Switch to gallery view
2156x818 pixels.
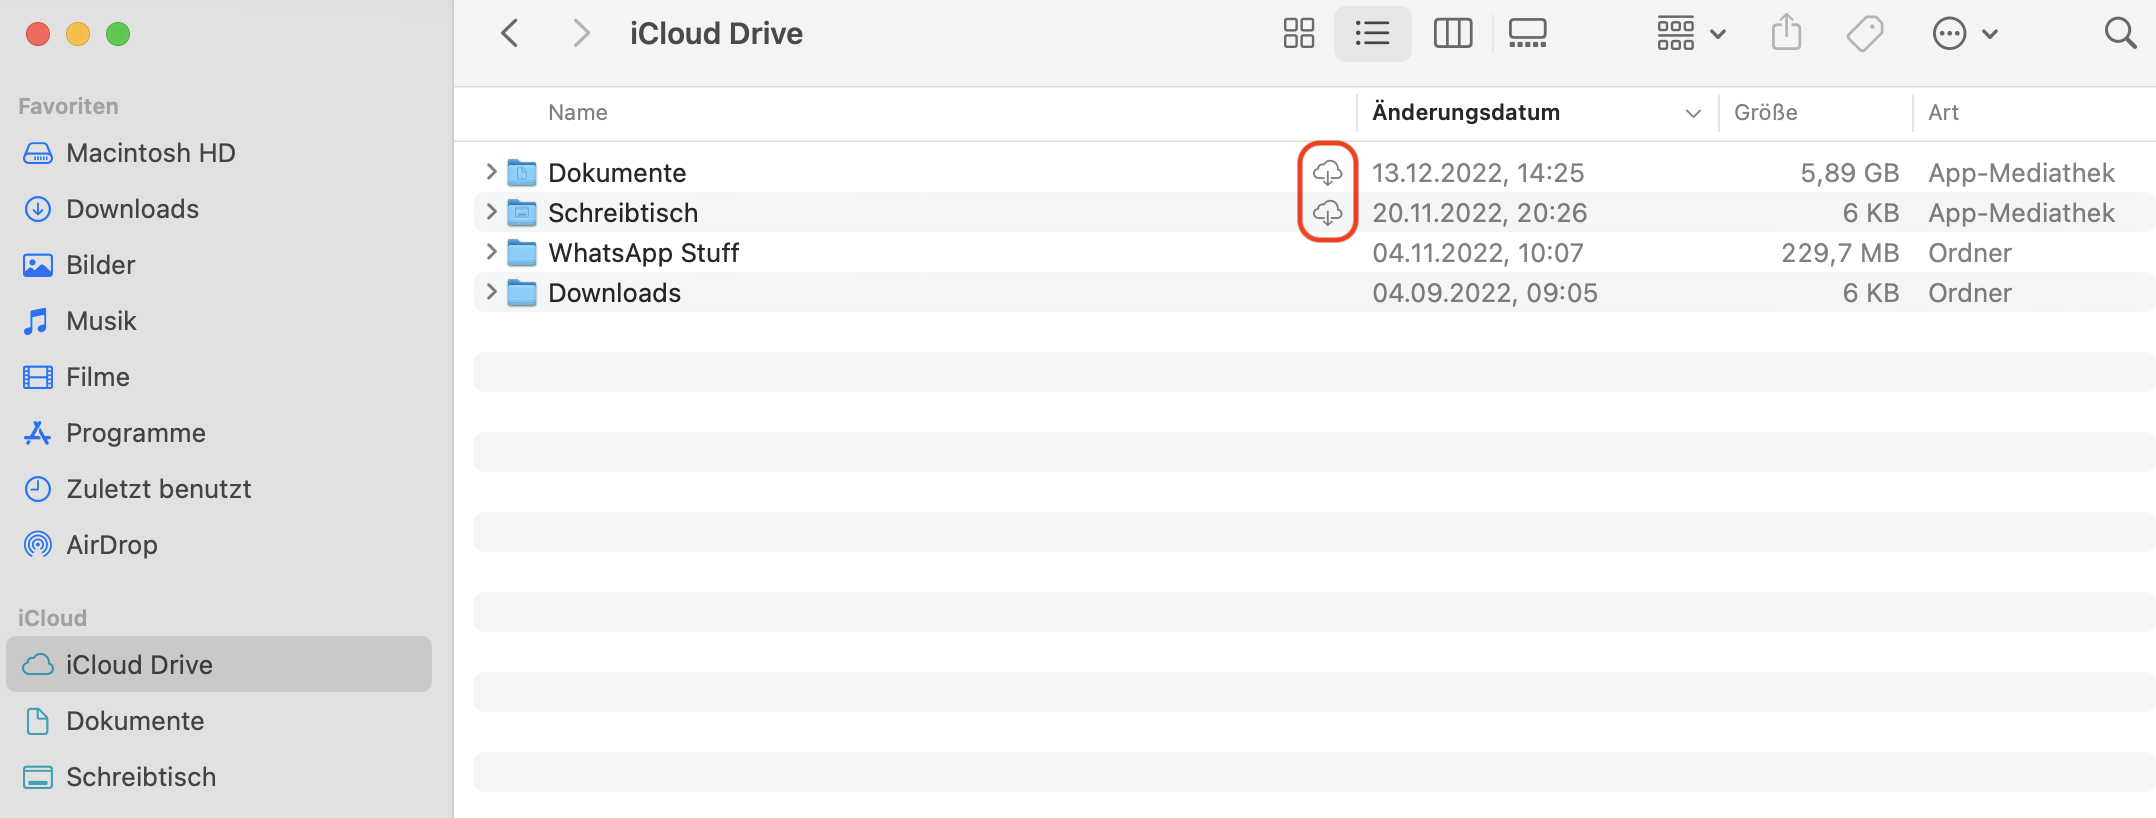[1527, 34]
